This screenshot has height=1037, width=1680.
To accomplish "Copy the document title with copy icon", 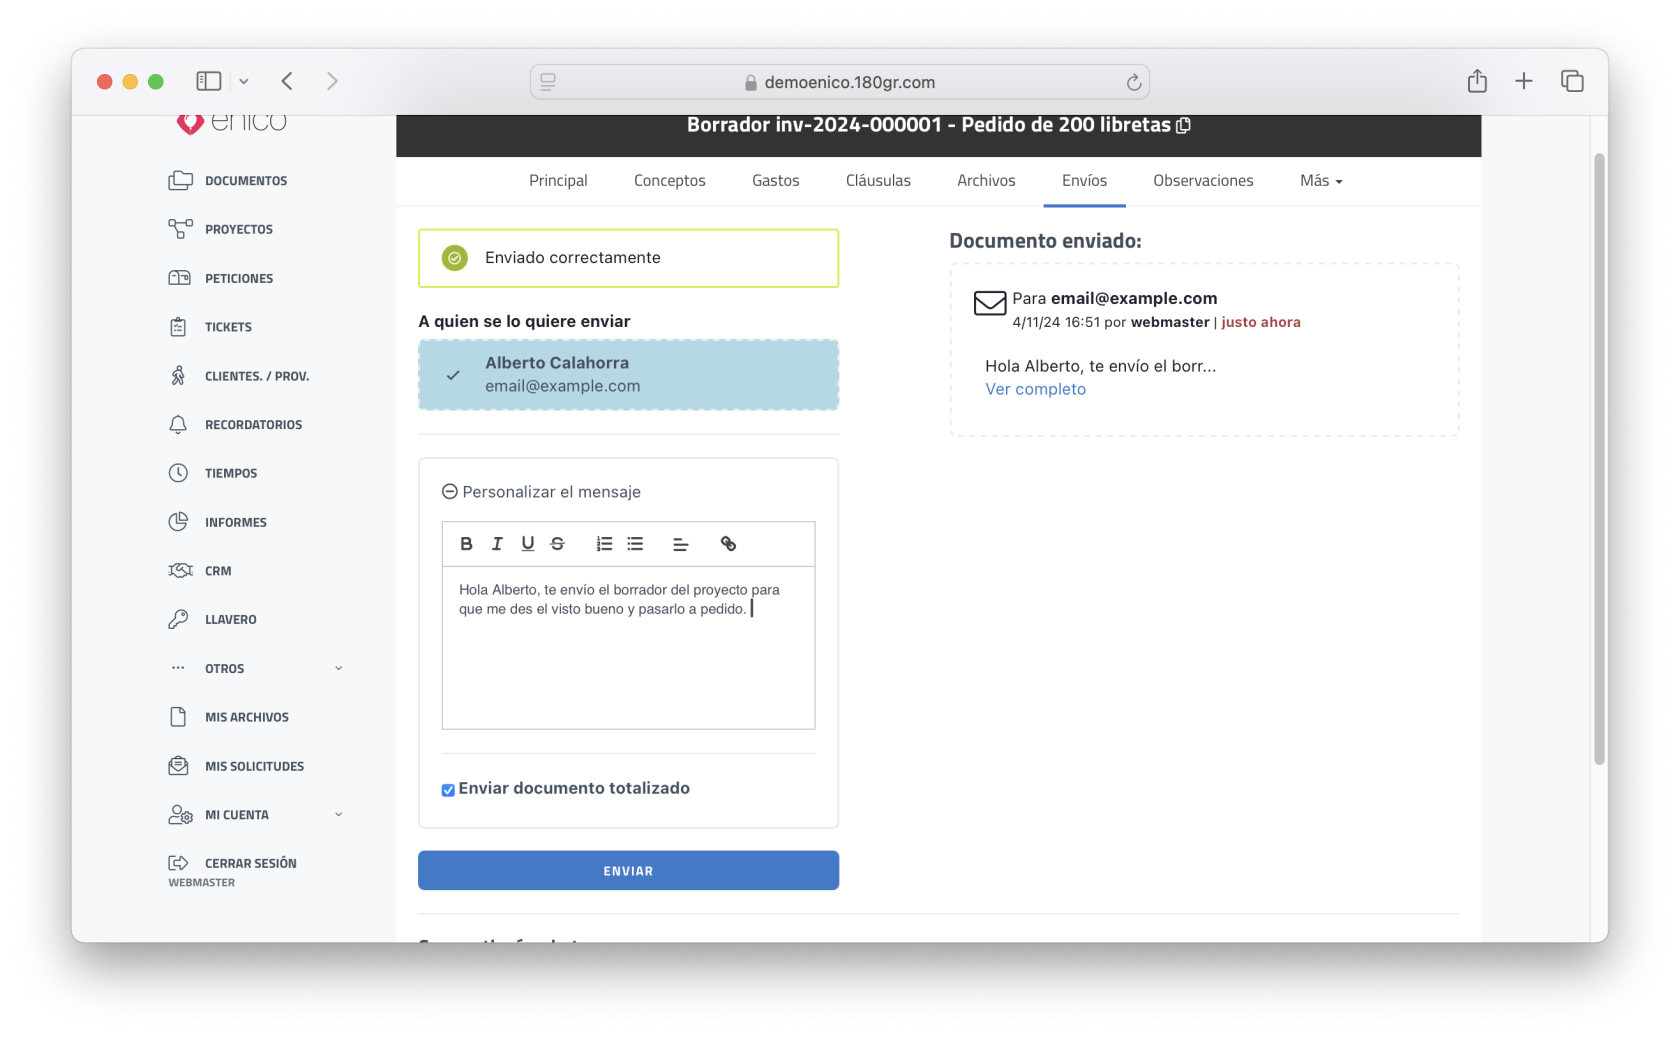I will [1184, 125].
